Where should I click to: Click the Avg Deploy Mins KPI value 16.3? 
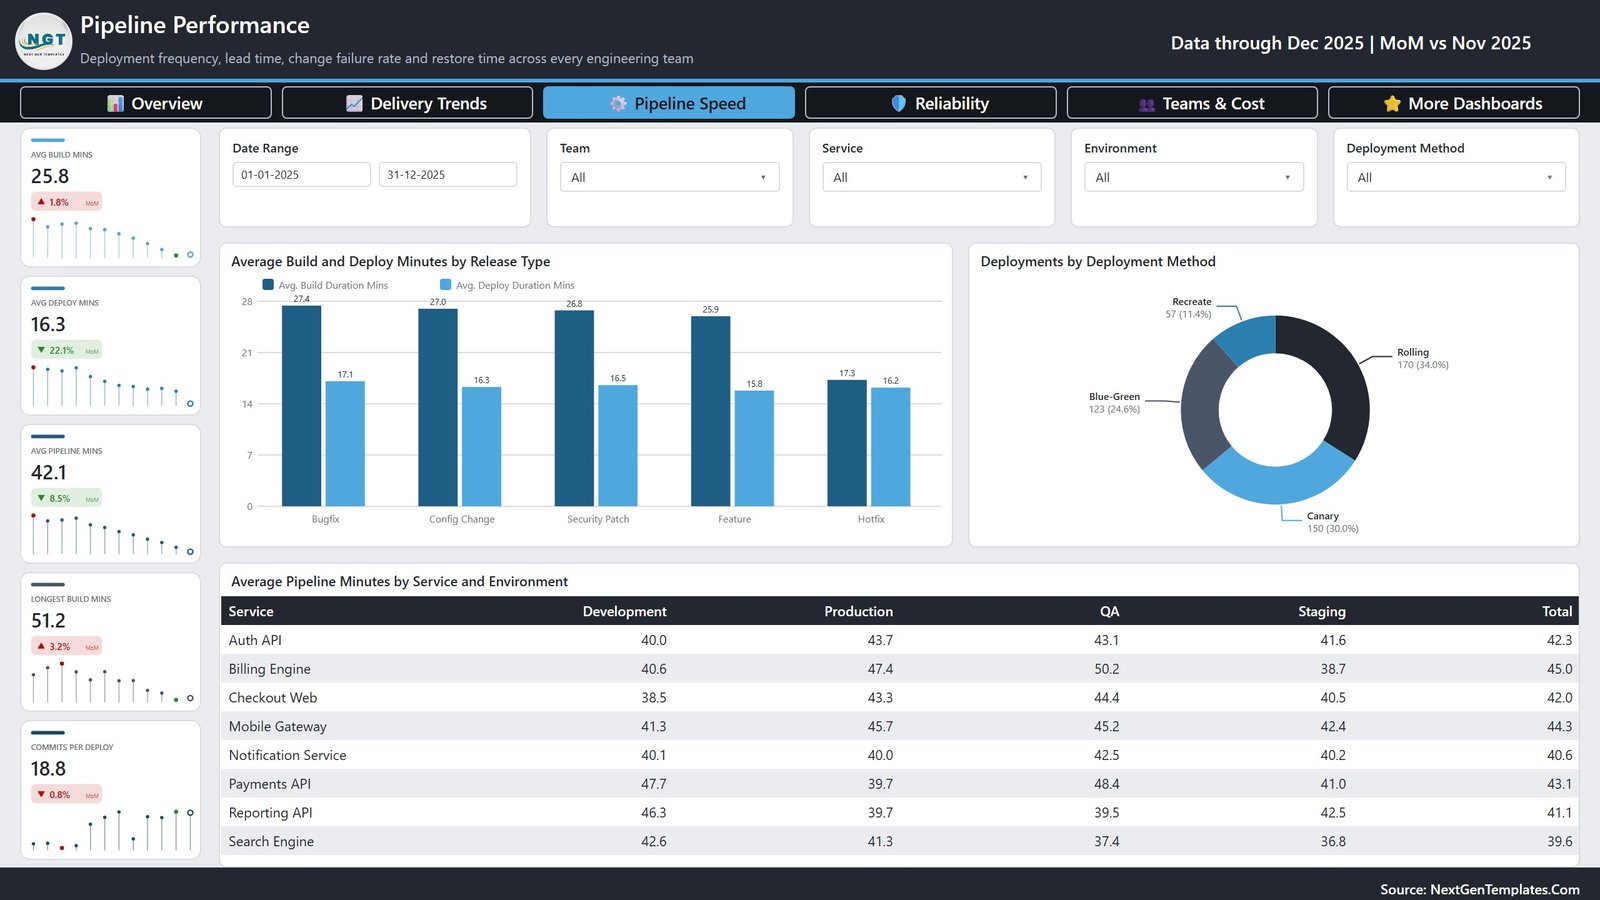point(48,324)
